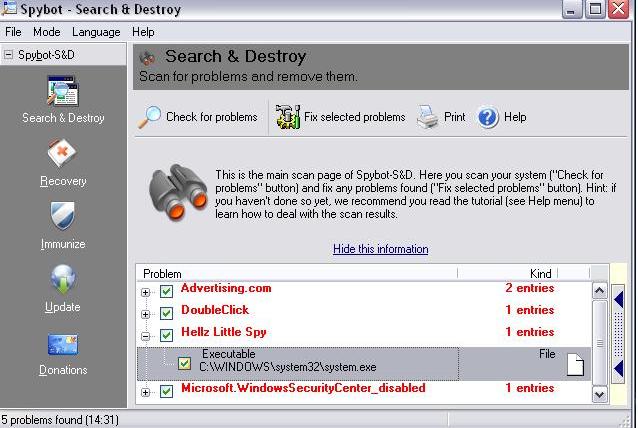This screenshot has height=428, width=638.
Task: Click the Fix selected problems tools icon
Action: (x=288, y=117)
